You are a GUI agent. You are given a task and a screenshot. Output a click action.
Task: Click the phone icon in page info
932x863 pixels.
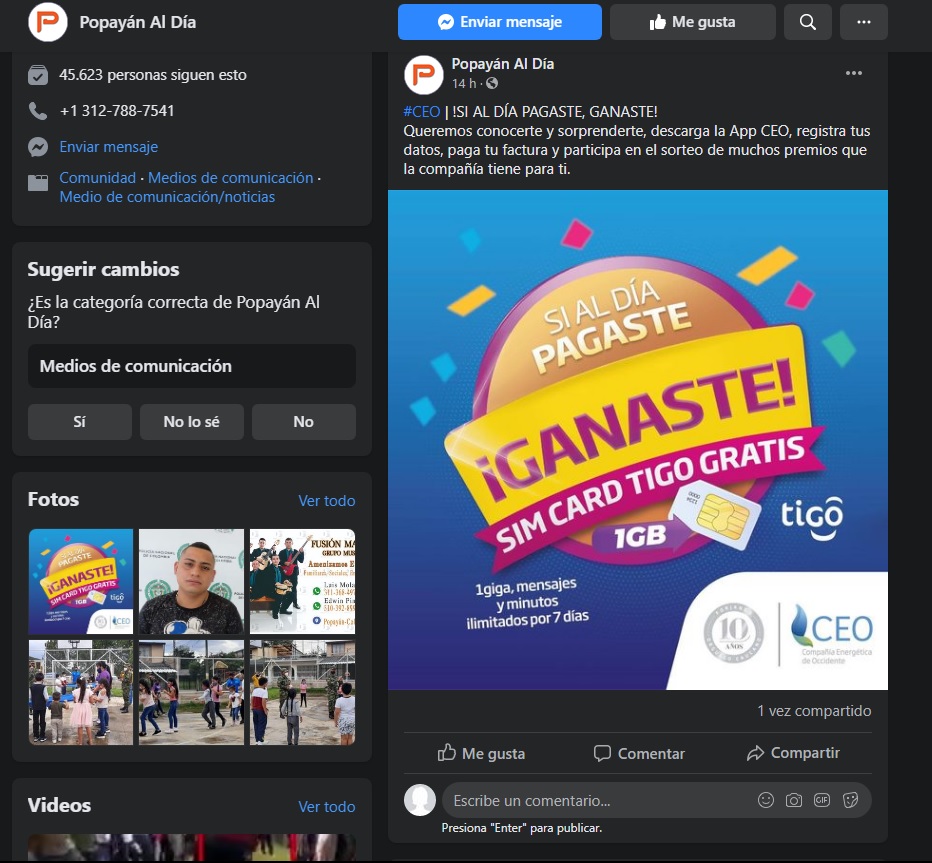coord(38,111)
